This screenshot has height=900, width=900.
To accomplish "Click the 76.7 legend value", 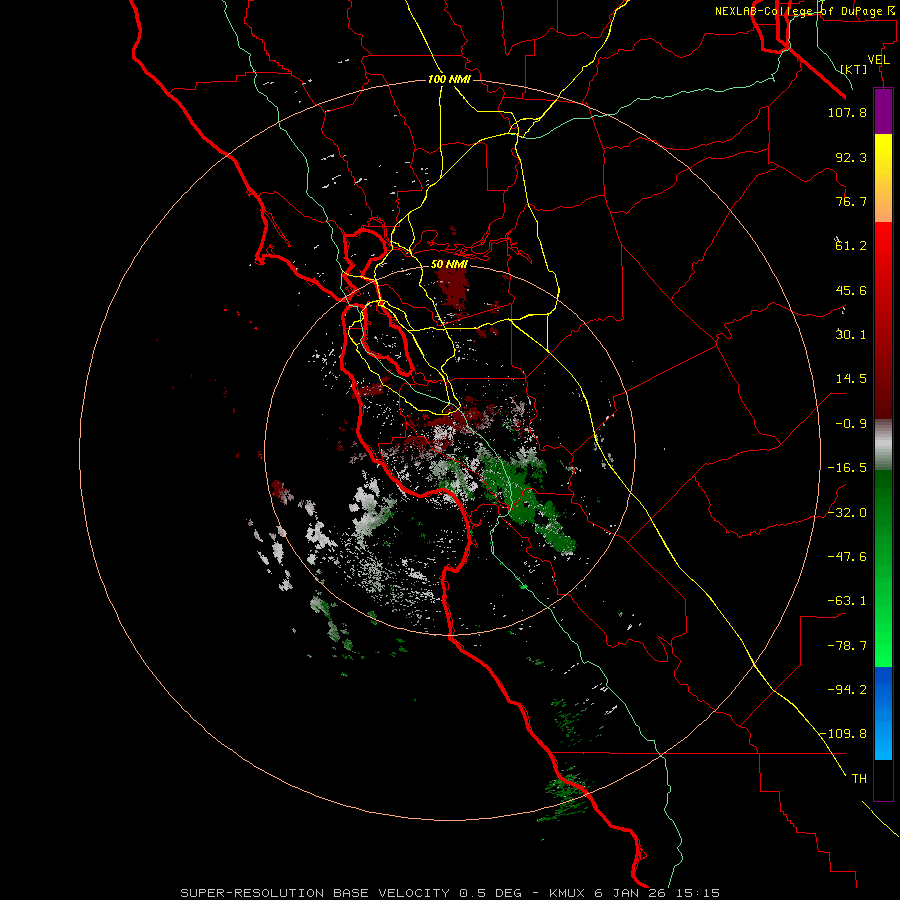I will click(851, 201).
